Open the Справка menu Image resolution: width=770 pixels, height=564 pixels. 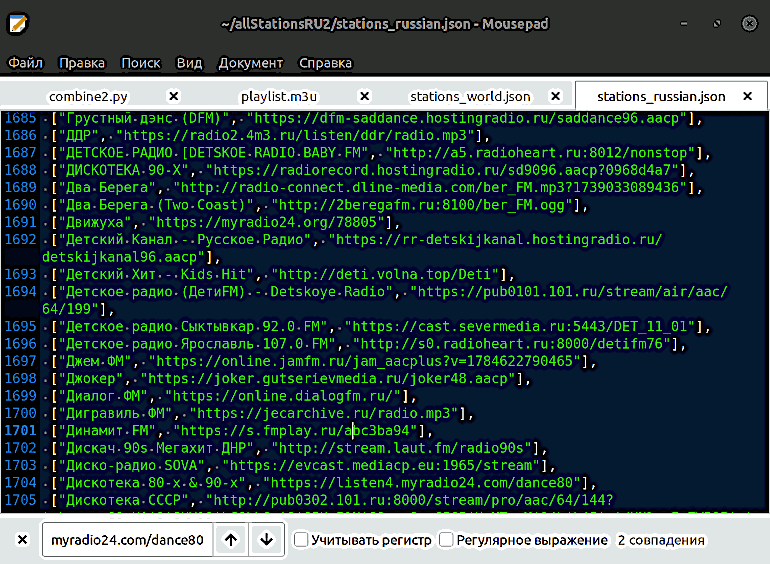[326, 63]
